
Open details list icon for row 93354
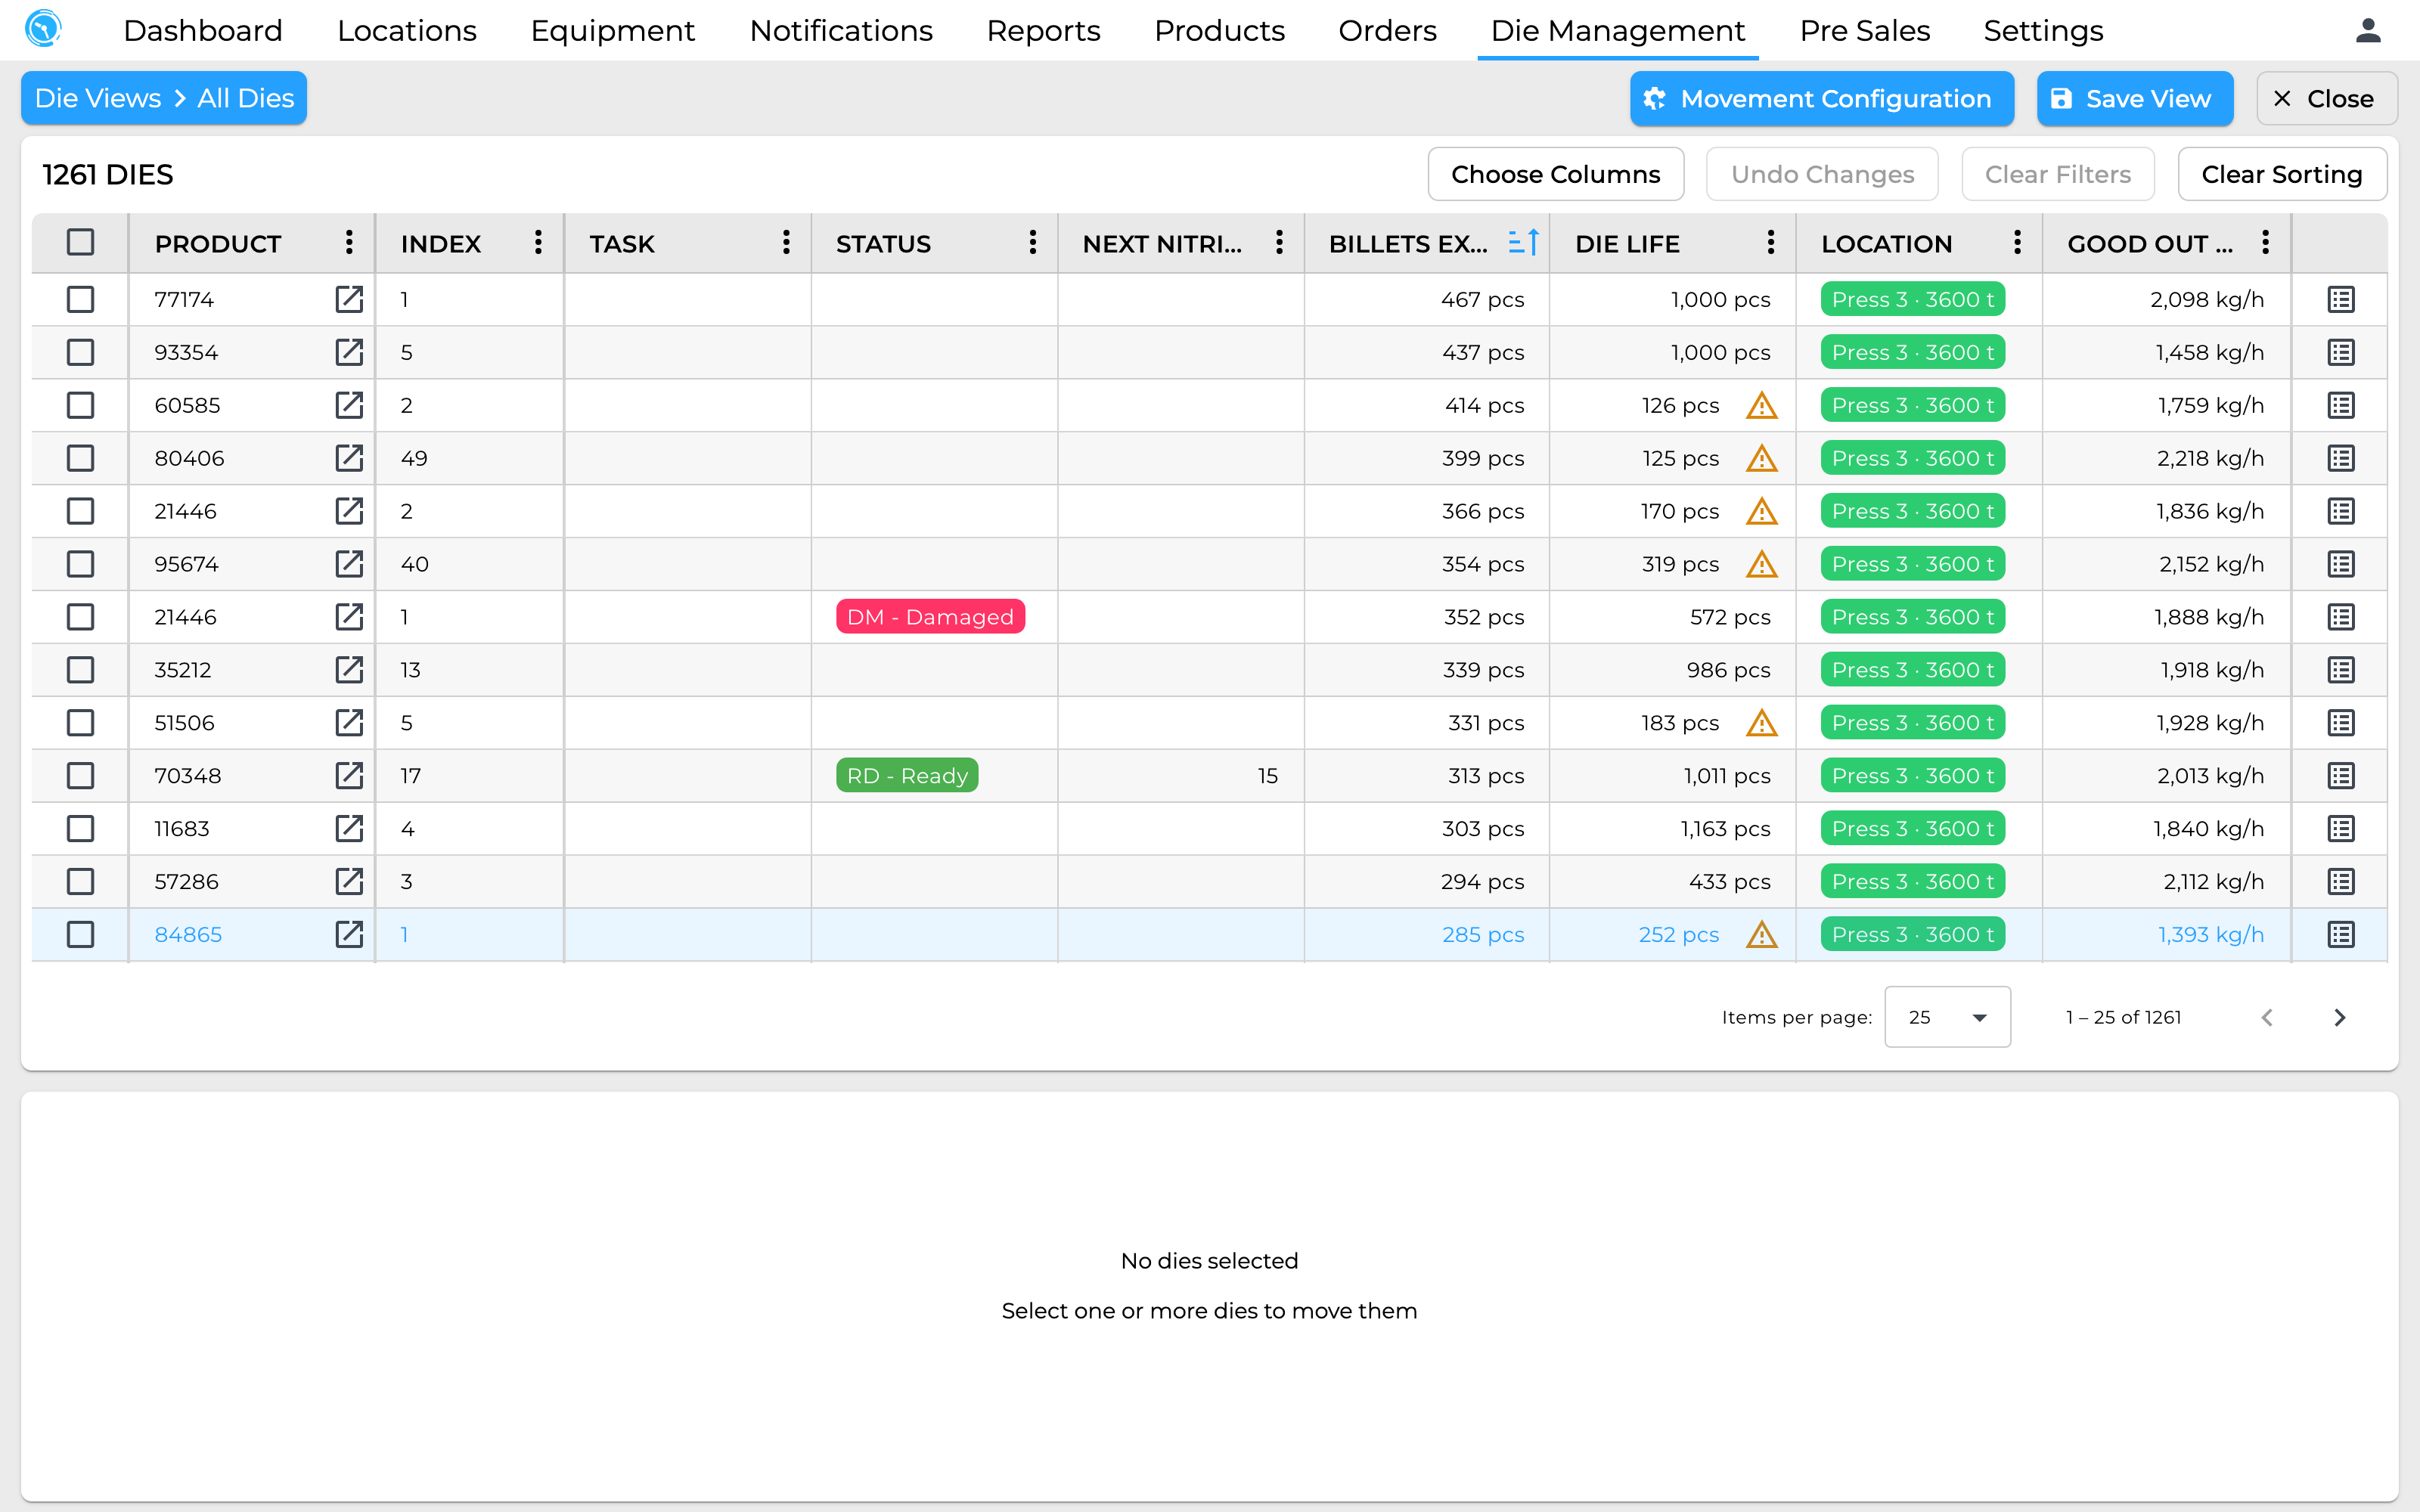coord(2341,352)
